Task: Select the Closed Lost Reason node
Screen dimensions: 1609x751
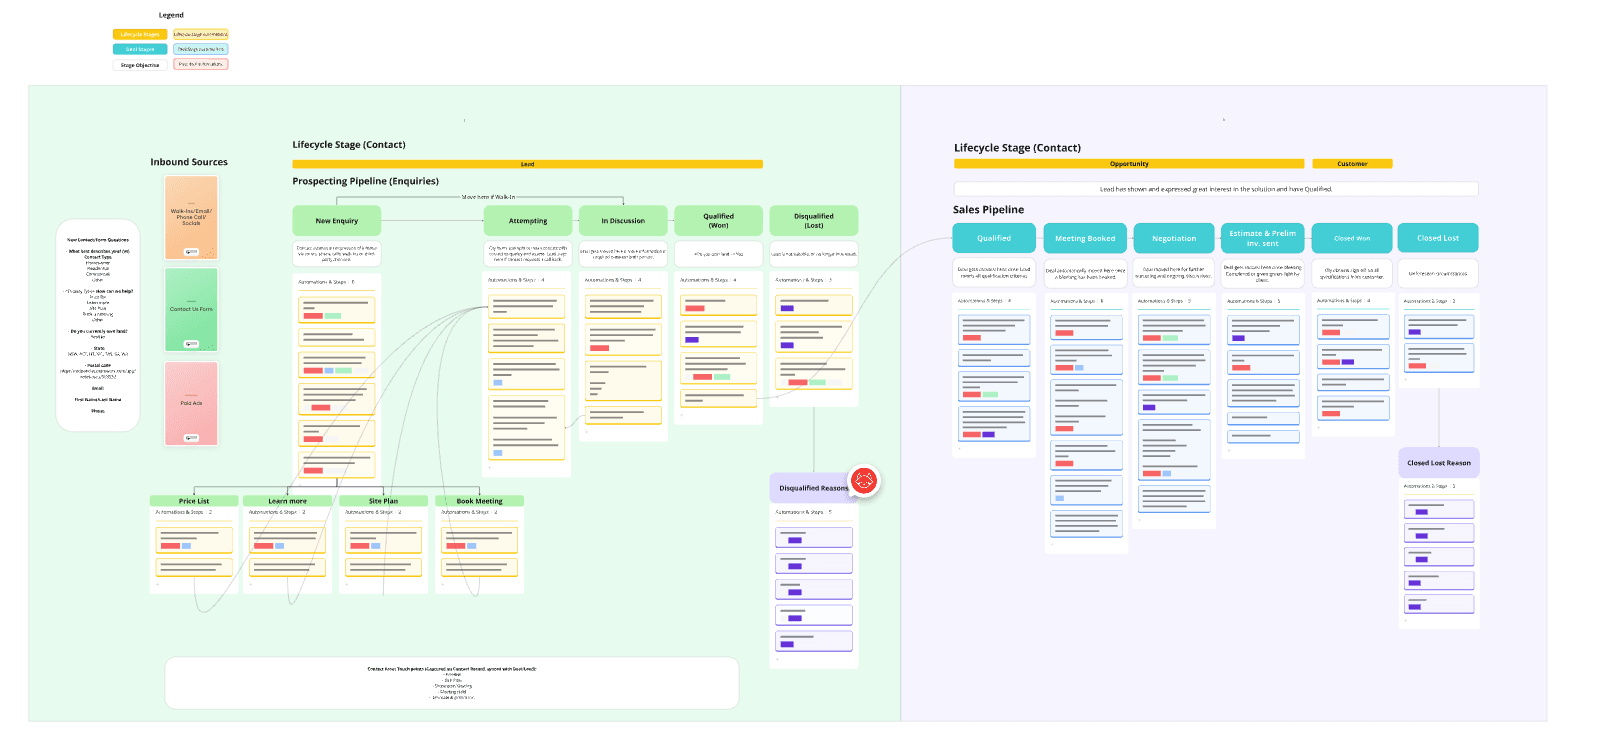Action: point(1439,463)
